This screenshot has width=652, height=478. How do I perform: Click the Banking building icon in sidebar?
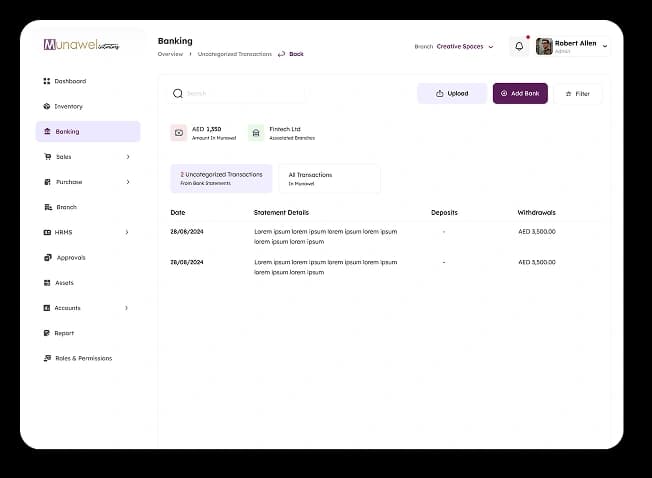pyautogui.click(x=47, y=131)
